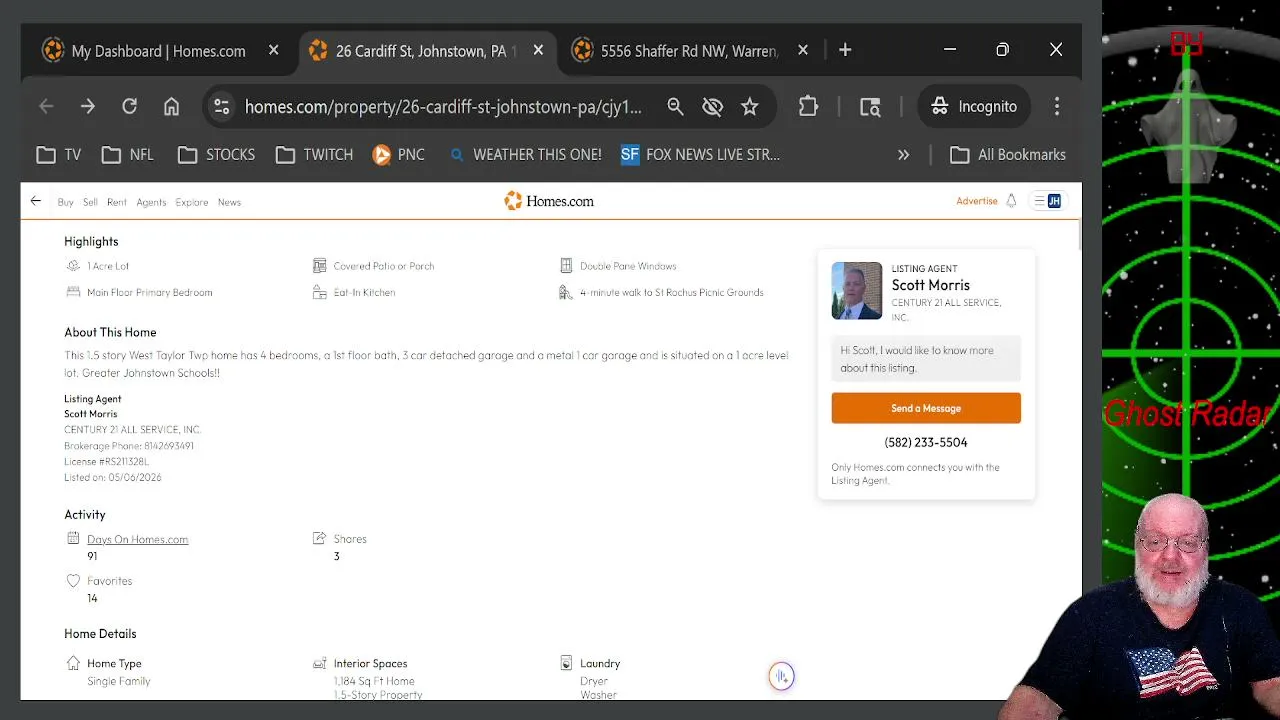The image size is (1280, 720).
Task: Open the All Bookmarks folder
Action: coord(1008,155)
